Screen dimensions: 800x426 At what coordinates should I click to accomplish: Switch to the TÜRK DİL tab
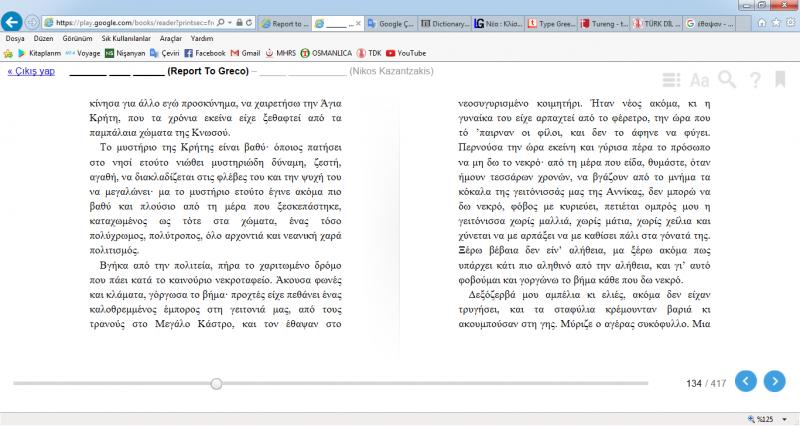[x=657, y=23]
